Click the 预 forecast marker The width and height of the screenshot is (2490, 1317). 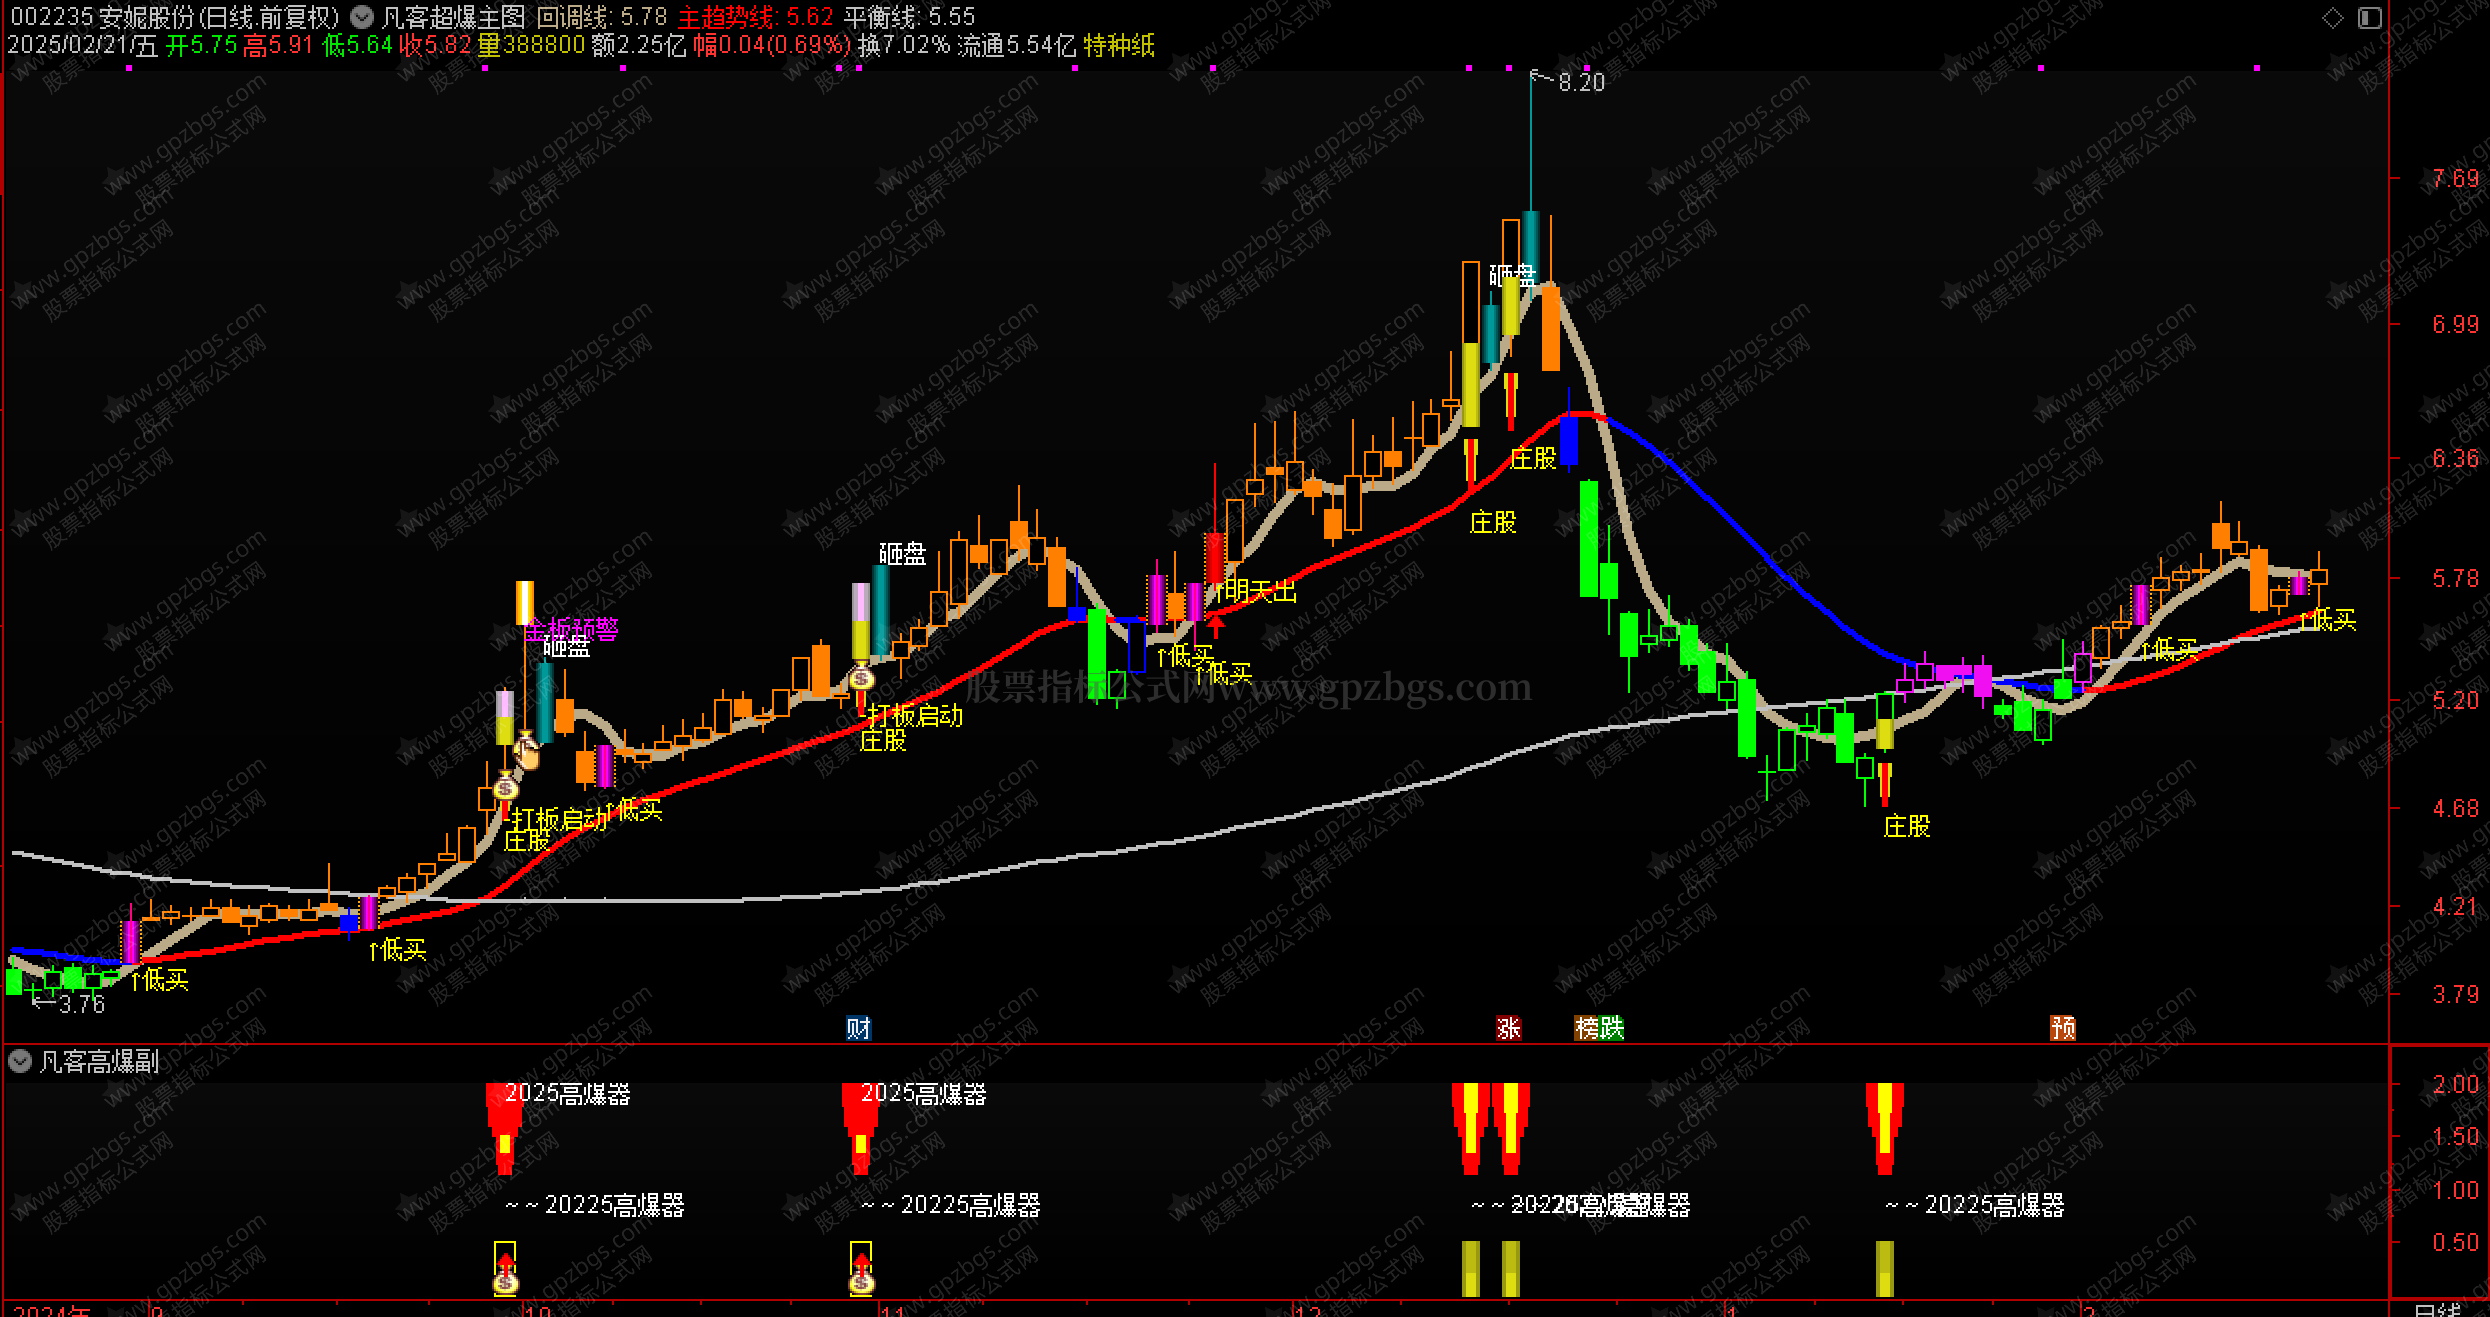[x=2063, y=1028]
